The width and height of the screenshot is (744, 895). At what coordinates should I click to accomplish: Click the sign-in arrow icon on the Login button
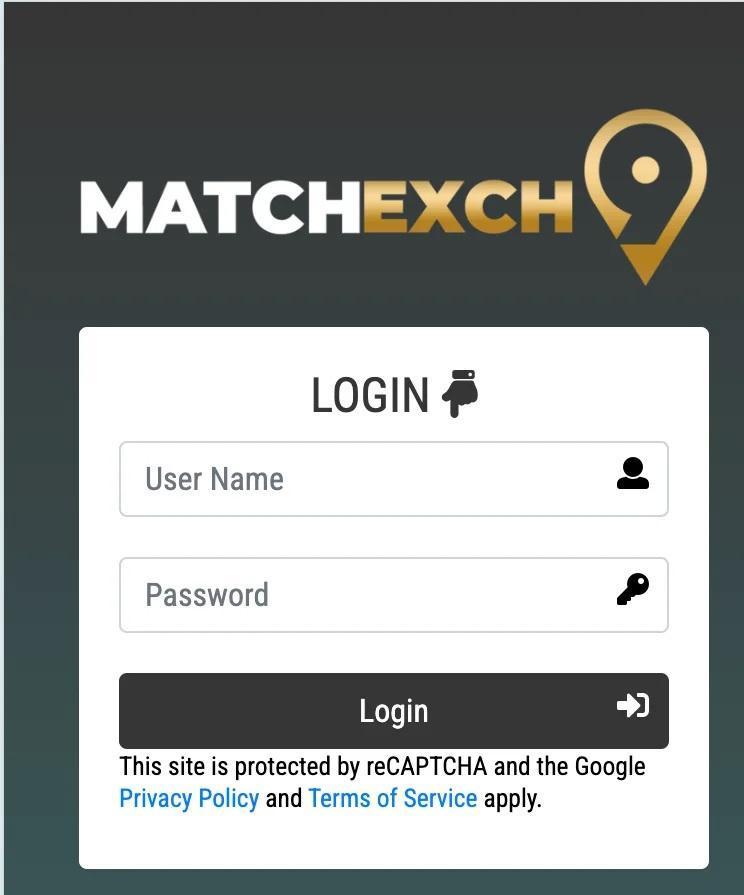(x=633, y=705)
